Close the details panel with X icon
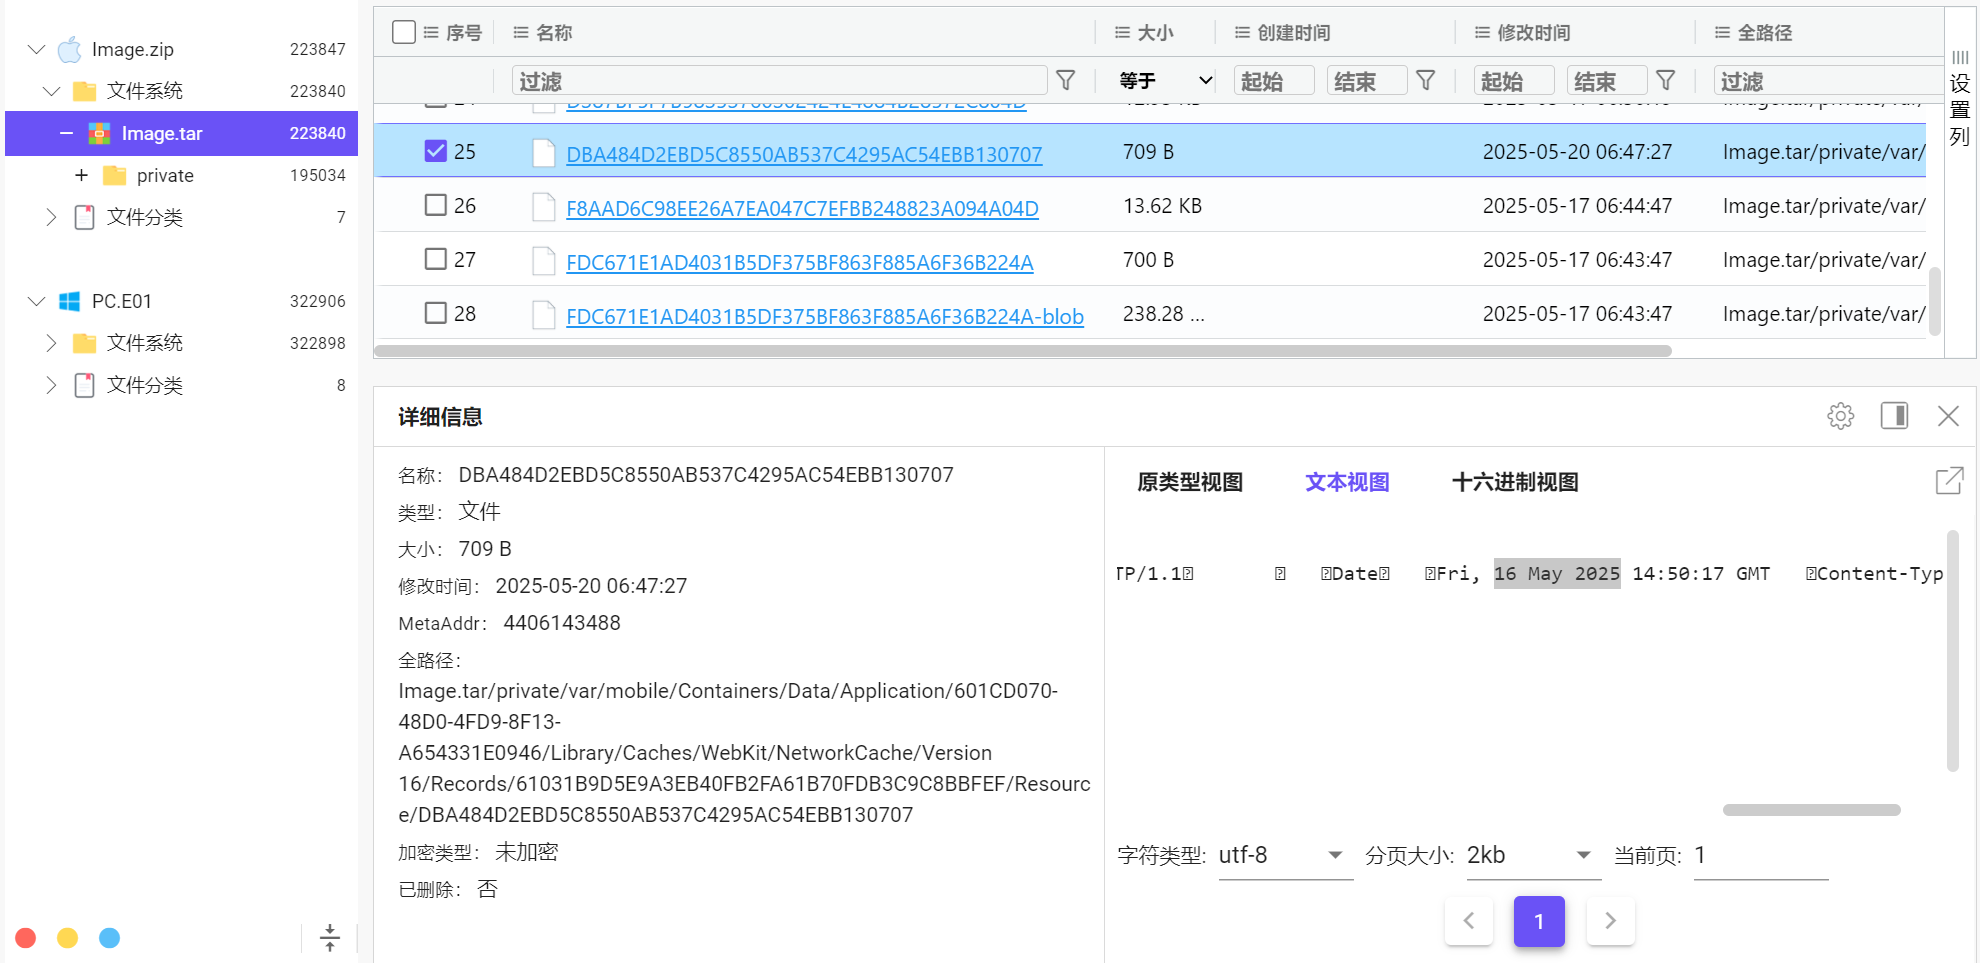Image resolution: width=1980 pixels, height=963 pixels. click(1948, 416)
